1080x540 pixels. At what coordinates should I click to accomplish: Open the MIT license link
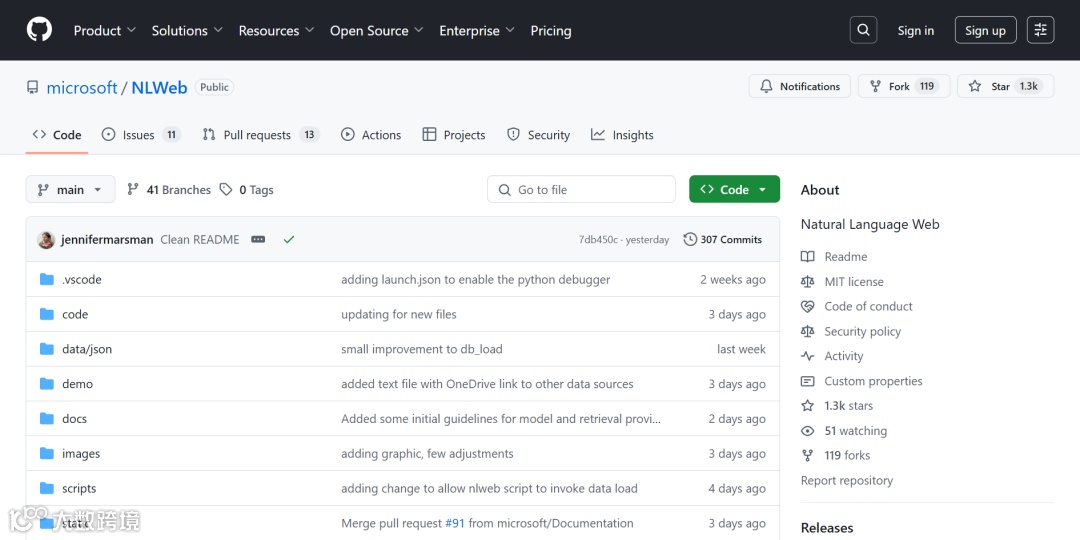(x=853, y=282)
